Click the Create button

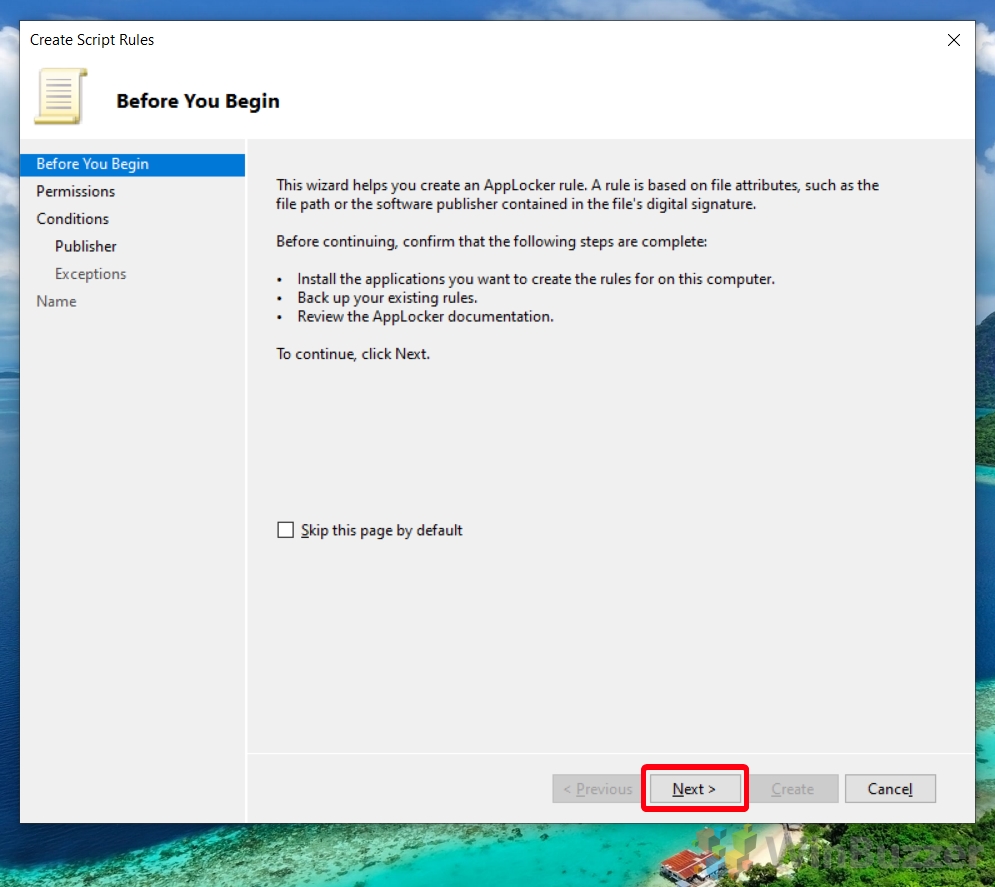click(793, 788)
